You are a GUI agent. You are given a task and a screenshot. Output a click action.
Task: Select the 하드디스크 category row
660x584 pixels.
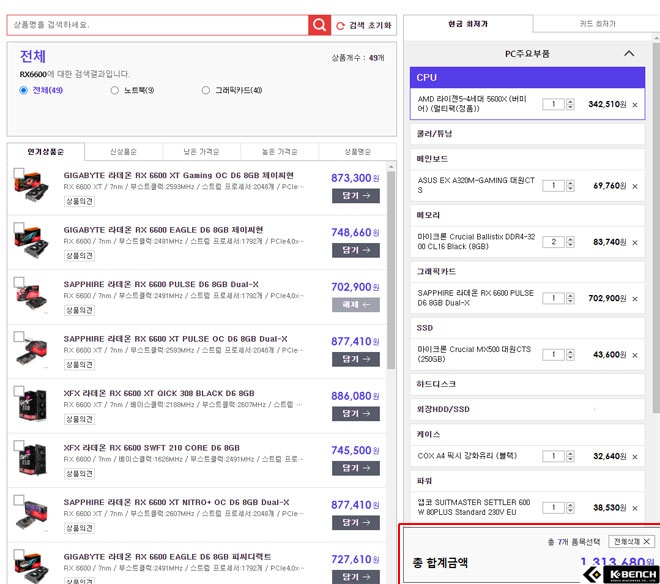(x=527, y=384)
